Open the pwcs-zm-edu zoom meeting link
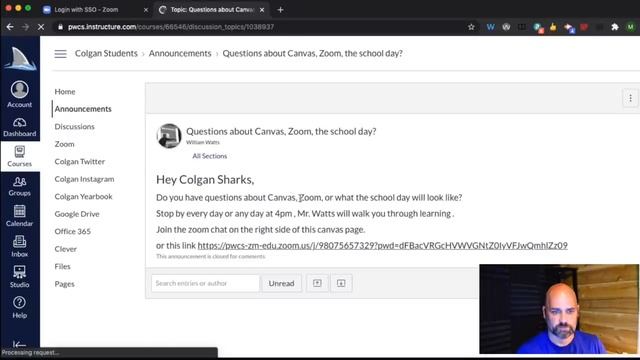 382,245
